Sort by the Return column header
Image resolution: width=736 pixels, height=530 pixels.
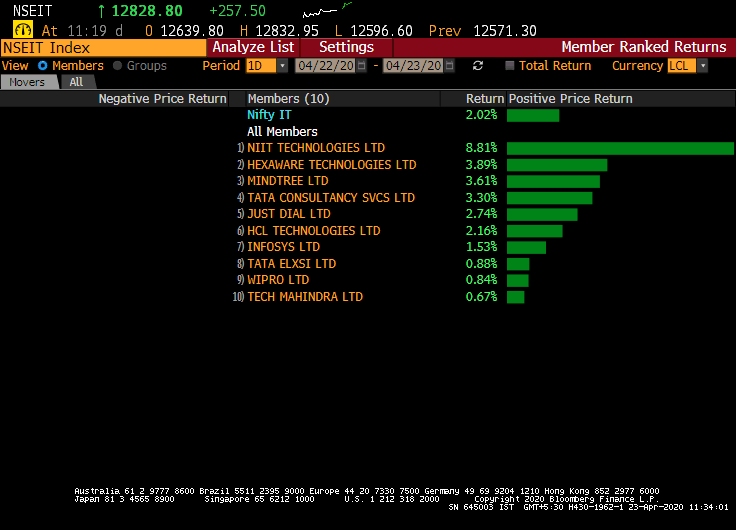click(485, 99)
